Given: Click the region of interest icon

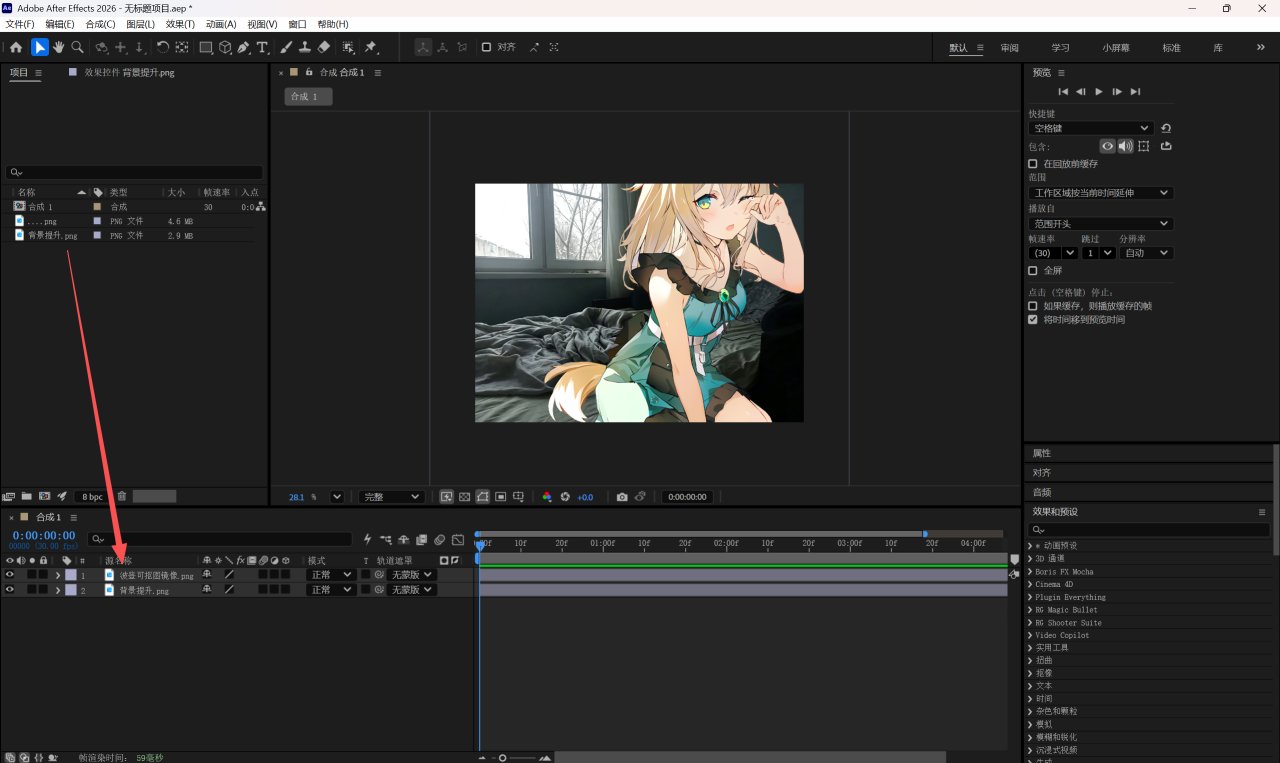Looking at the screenshot, I should (x=501, y=497).
